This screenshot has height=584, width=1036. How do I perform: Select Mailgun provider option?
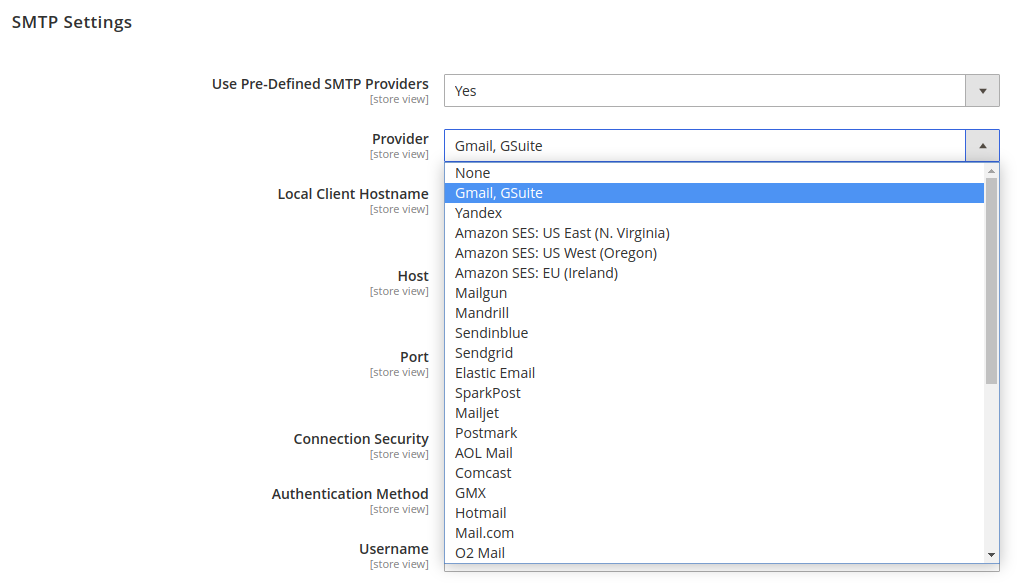point(481,293)
